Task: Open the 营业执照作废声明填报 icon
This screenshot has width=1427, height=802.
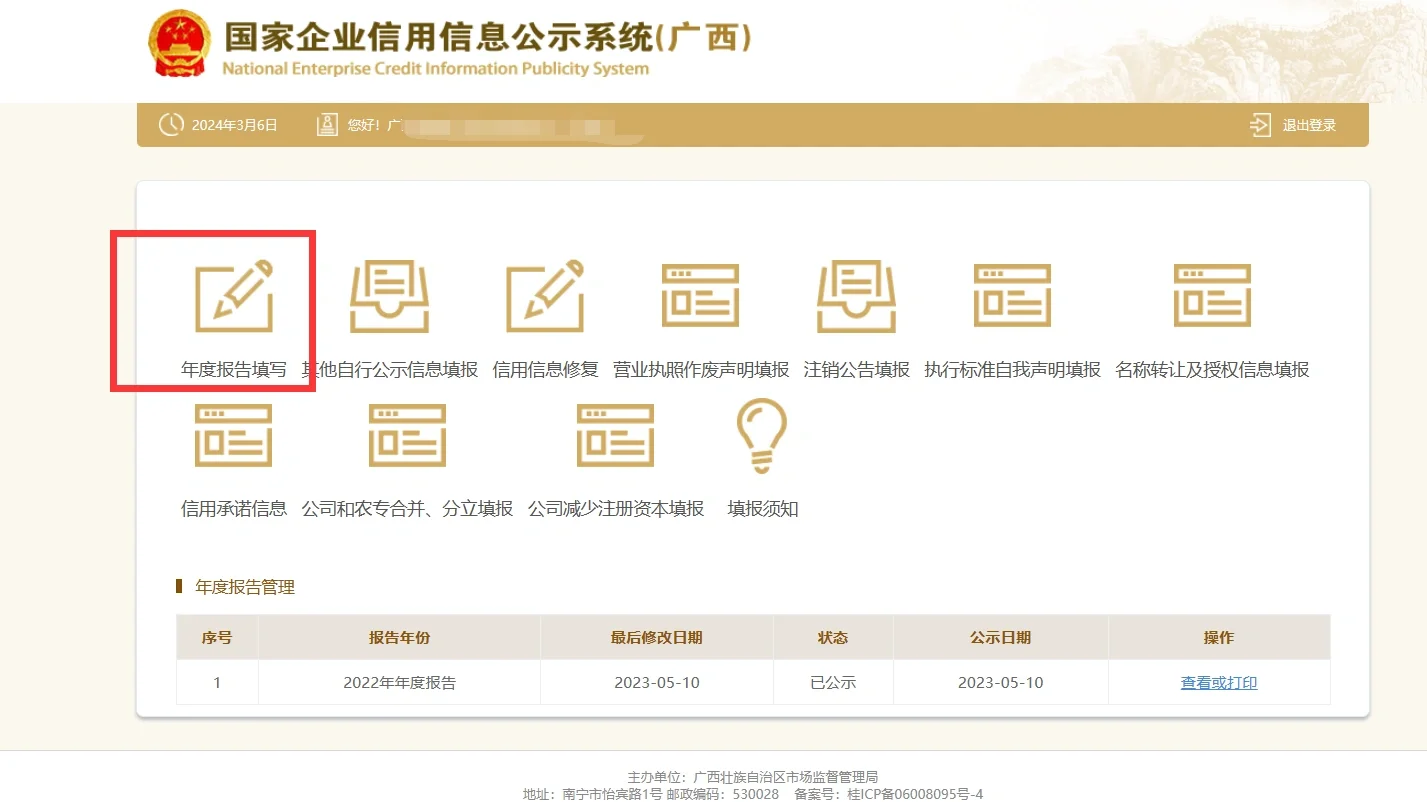Action: [701, 296]
